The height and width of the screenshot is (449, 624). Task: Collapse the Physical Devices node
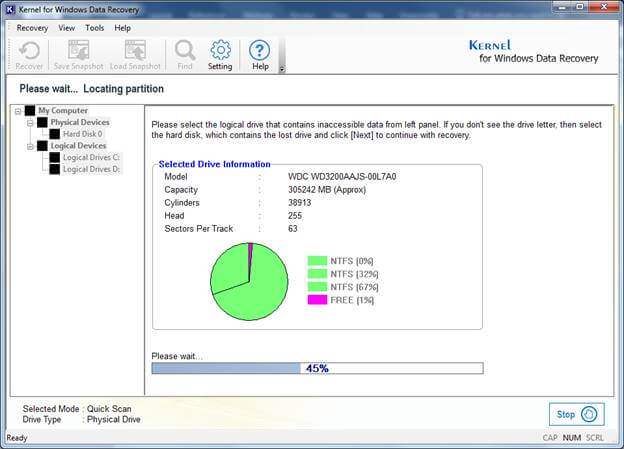click(30, 123)
